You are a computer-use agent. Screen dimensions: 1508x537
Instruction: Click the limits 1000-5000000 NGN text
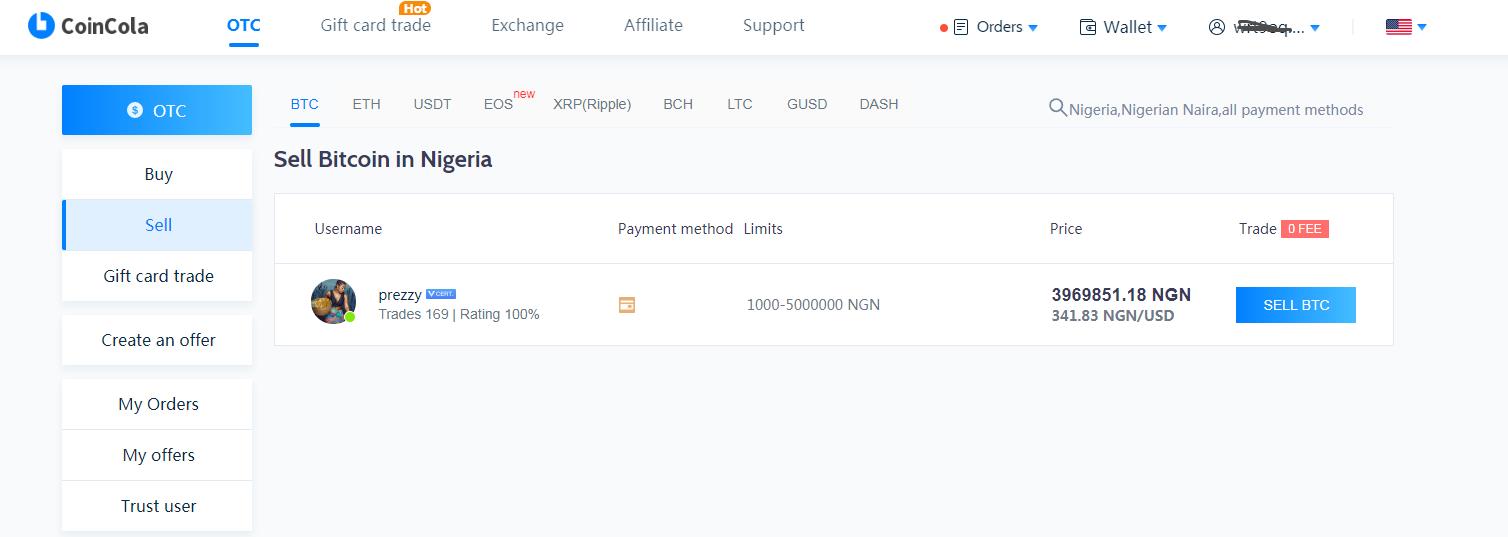(x=813, y=305)
